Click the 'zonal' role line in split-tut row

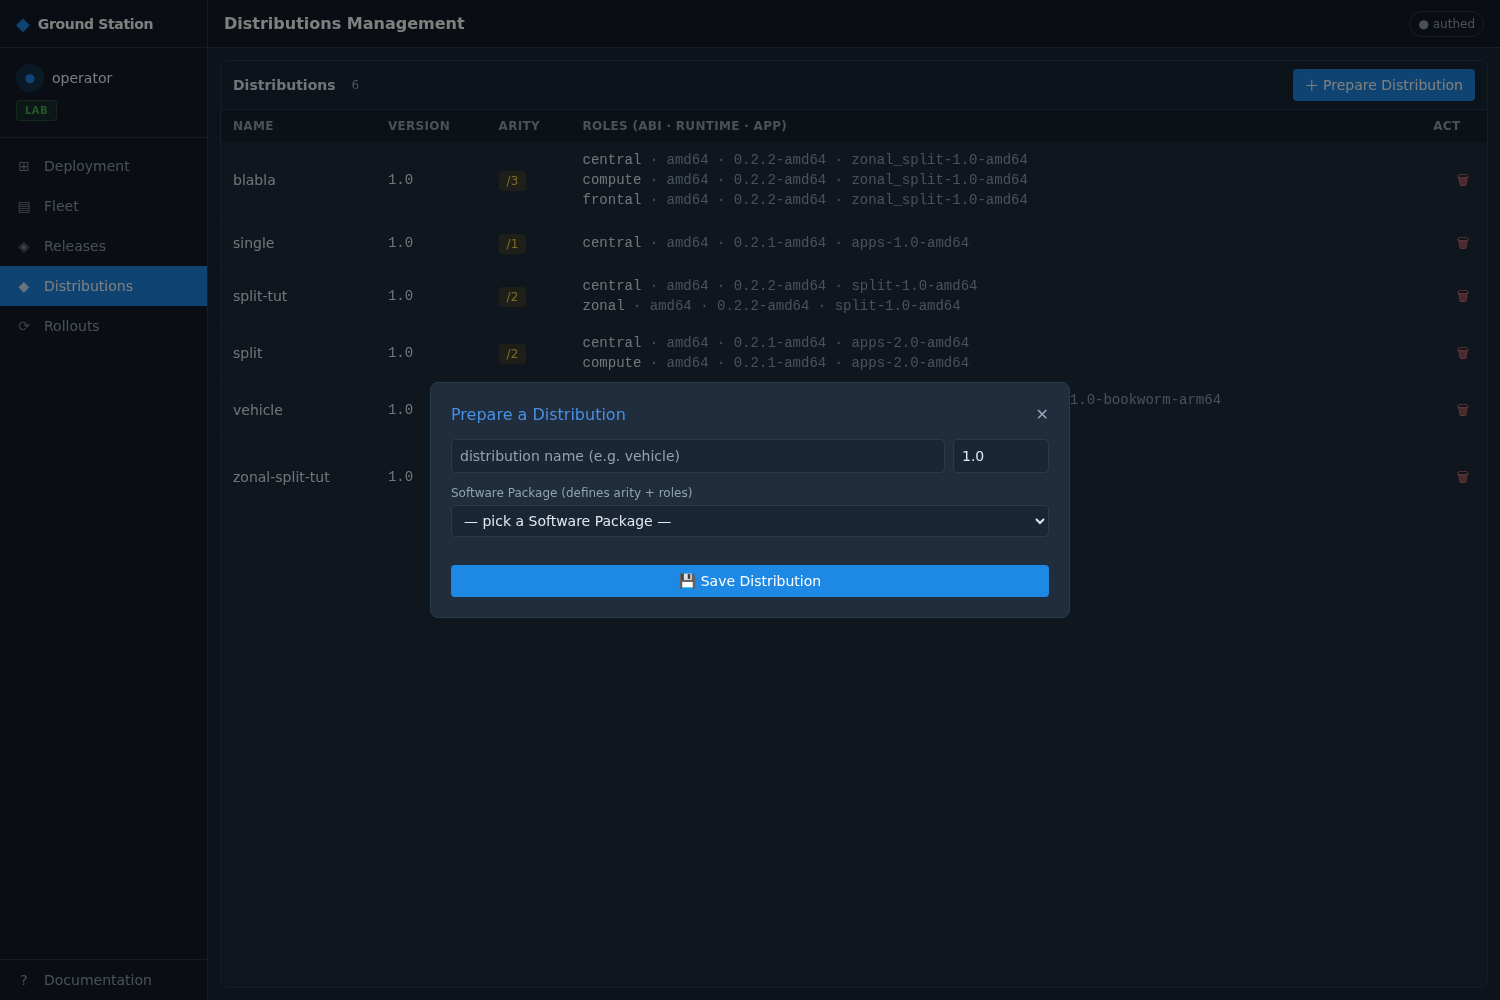click(771, 306)
